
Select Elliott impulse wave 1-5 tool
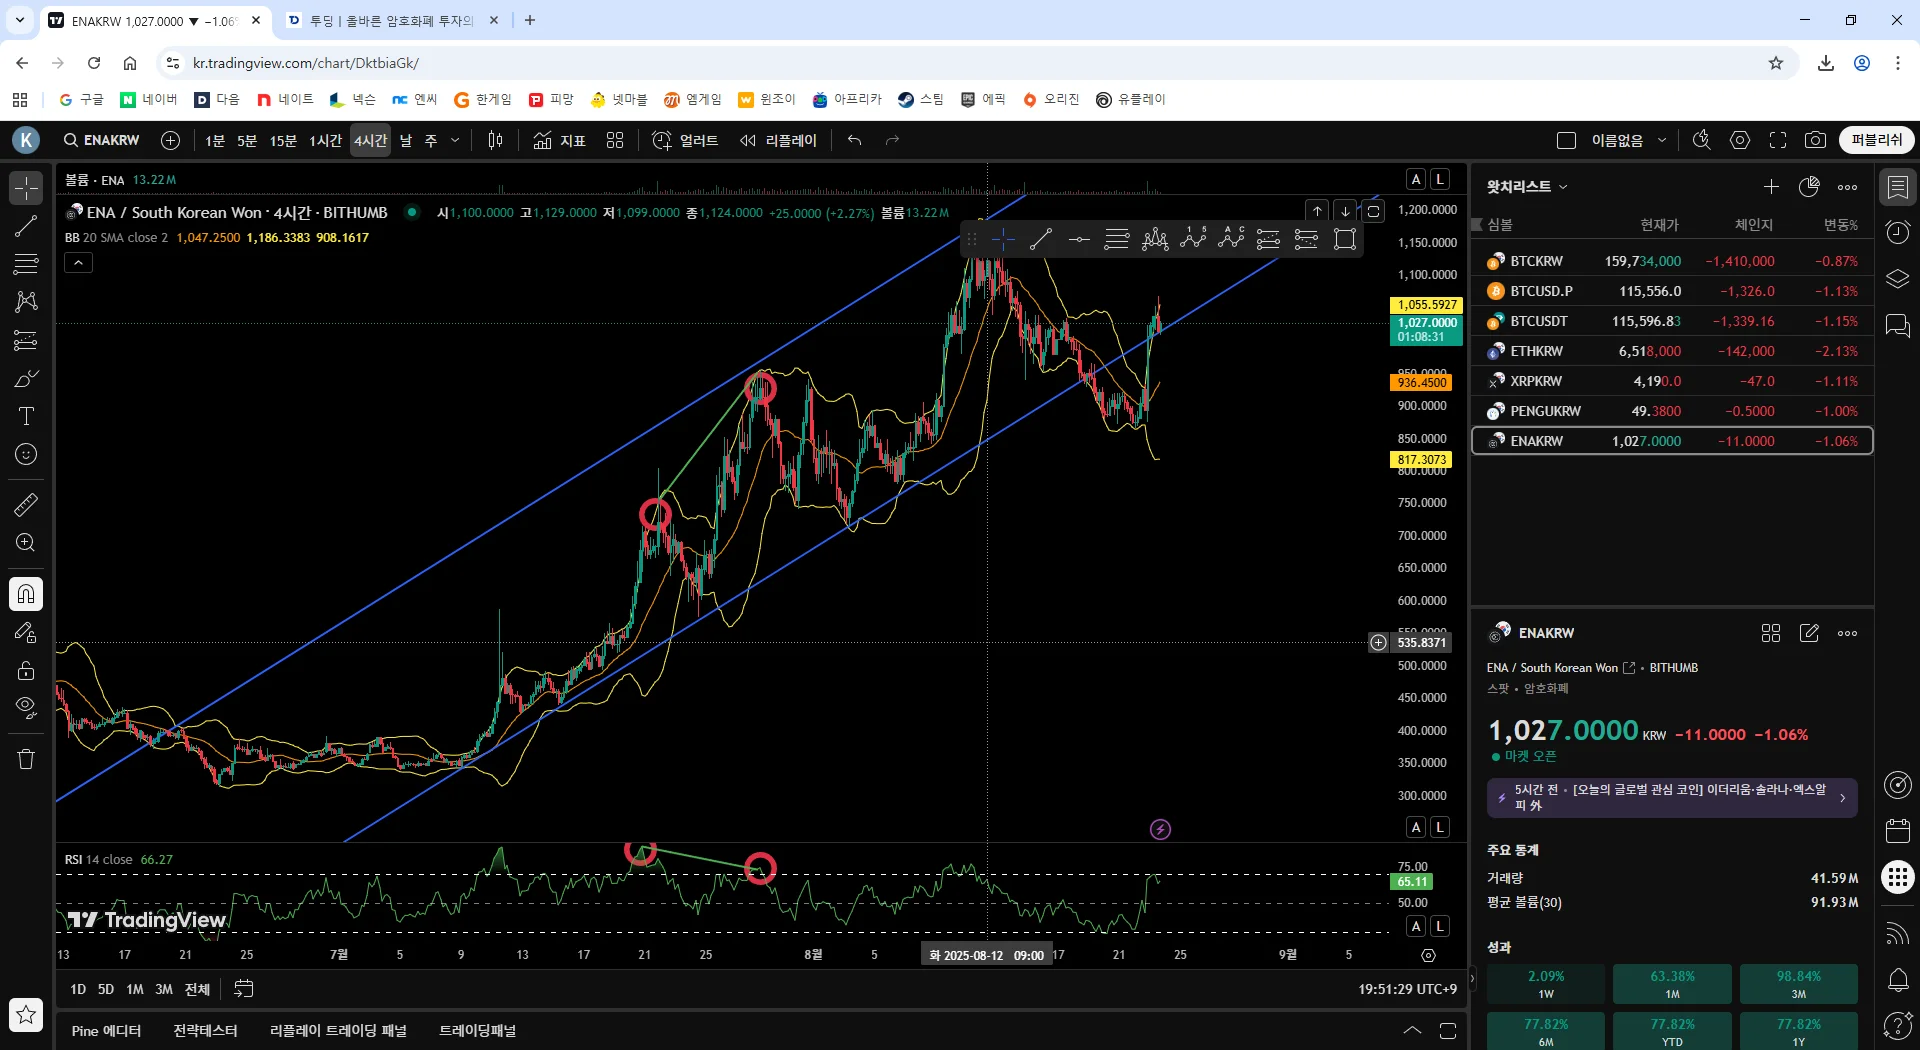[1193, 239]
